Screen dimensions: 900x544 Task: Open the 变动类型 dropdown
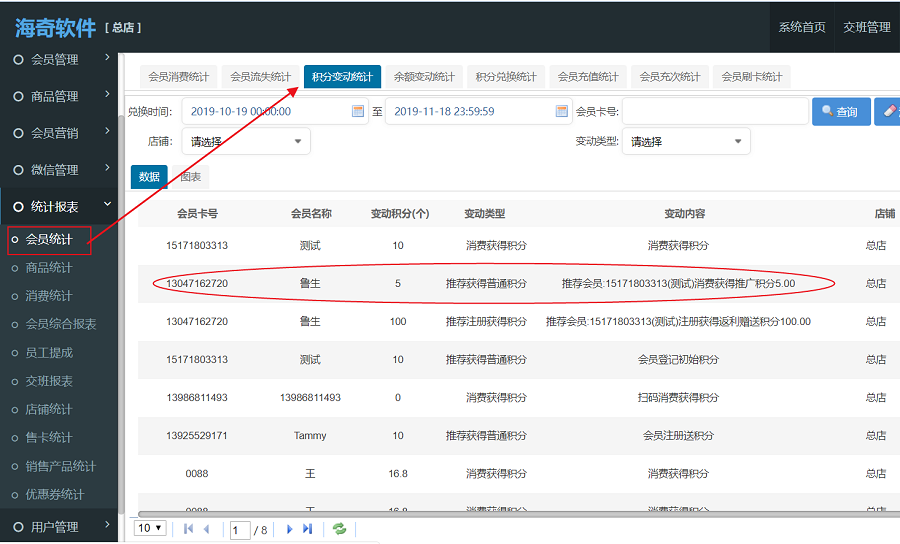685,142
